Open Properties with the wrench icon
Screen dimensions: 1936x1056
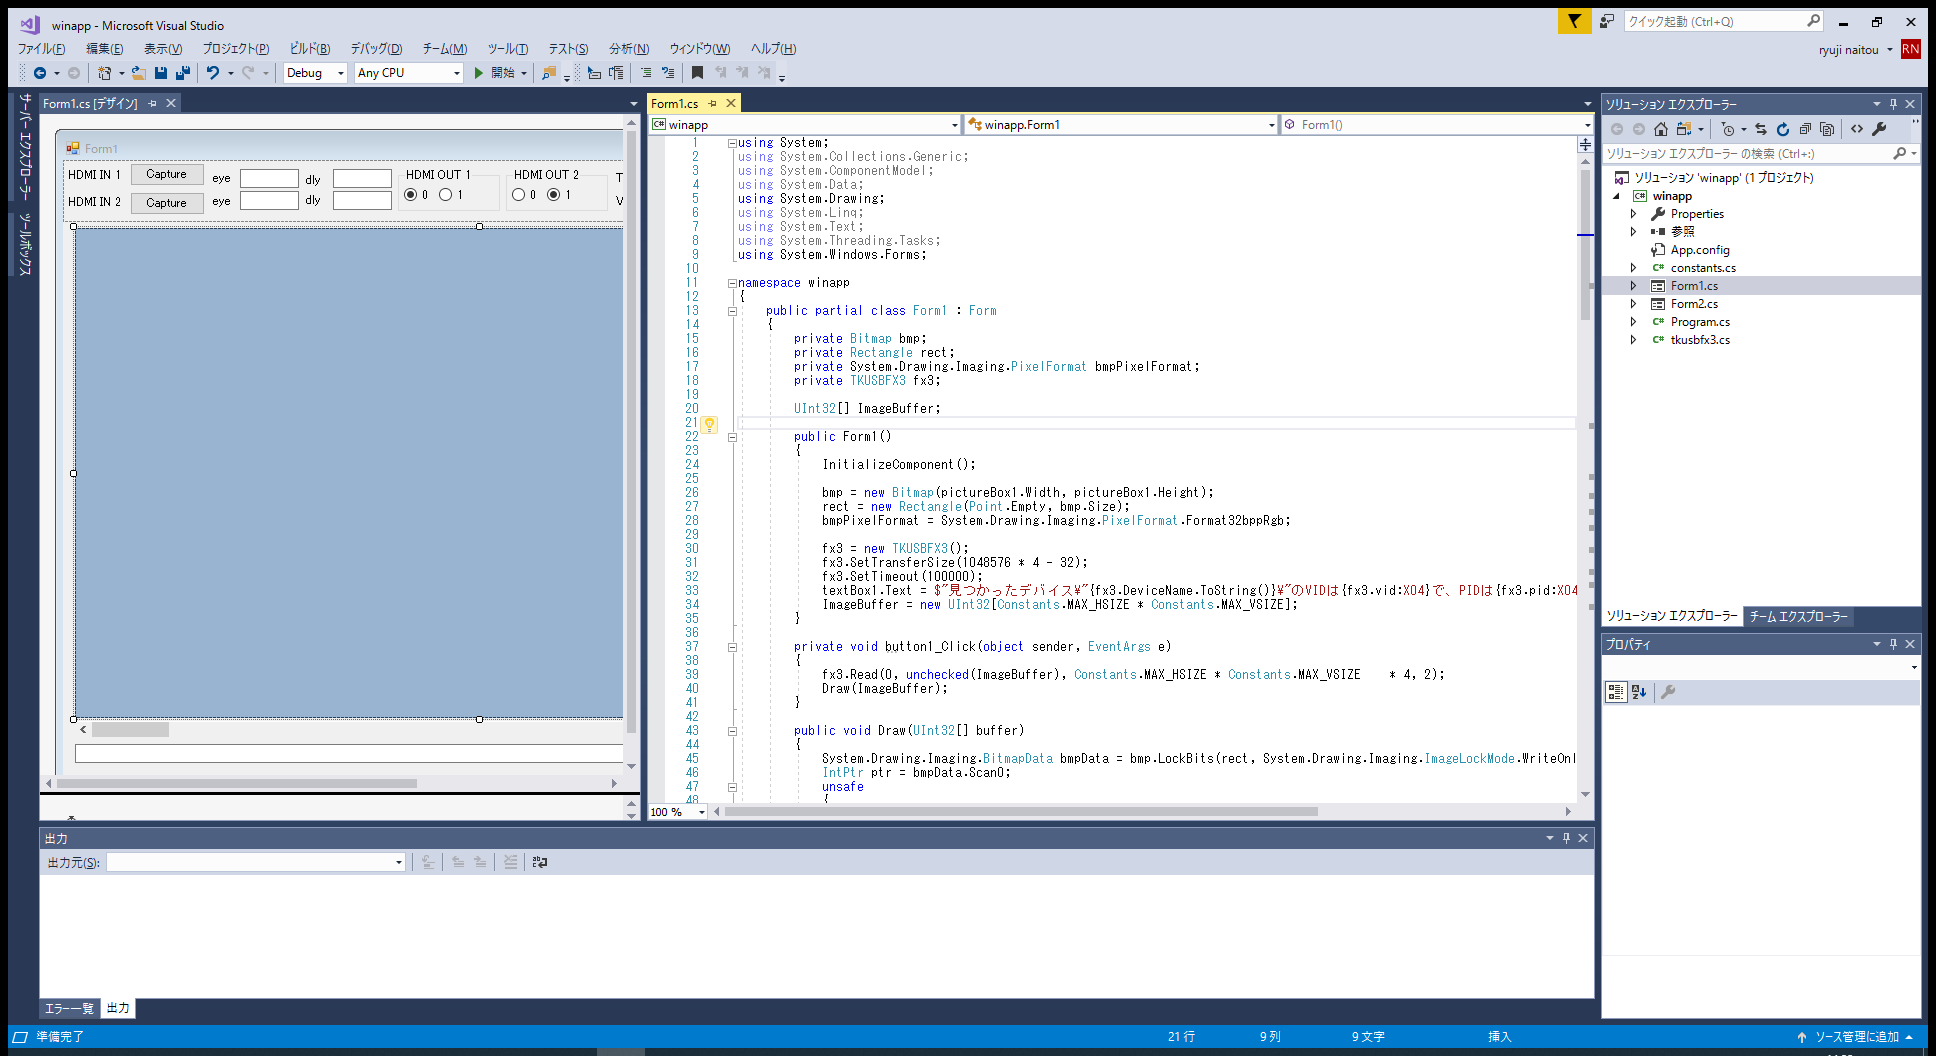(x=1879, y=129)
